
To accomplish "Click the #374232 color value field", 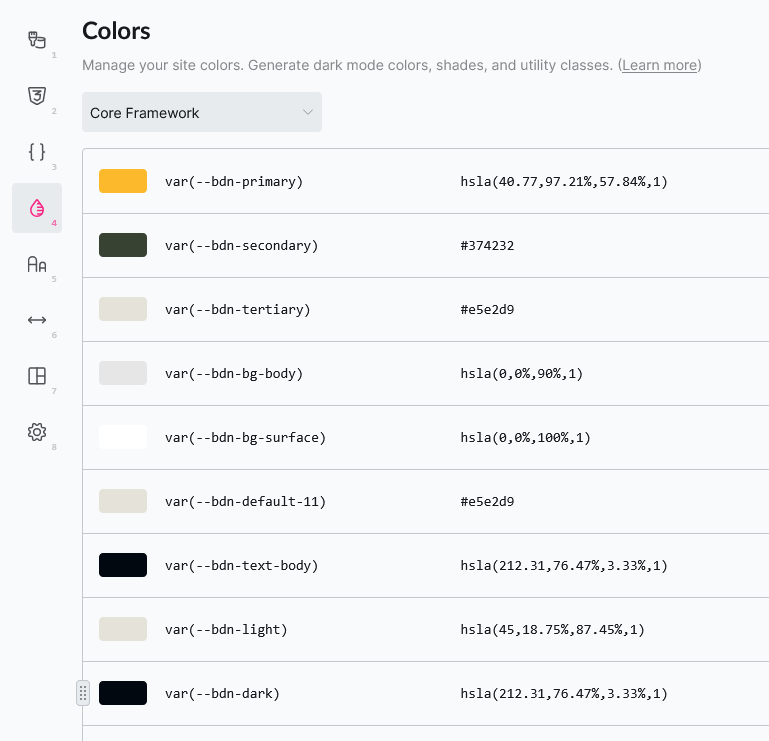I will [x=487, y=245].
